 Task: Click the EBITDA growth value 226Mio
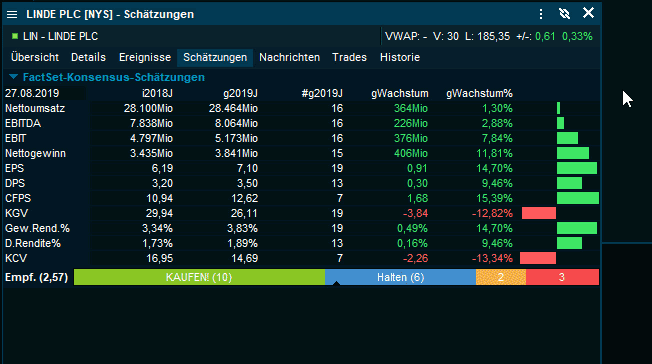(x=411, y=124)
